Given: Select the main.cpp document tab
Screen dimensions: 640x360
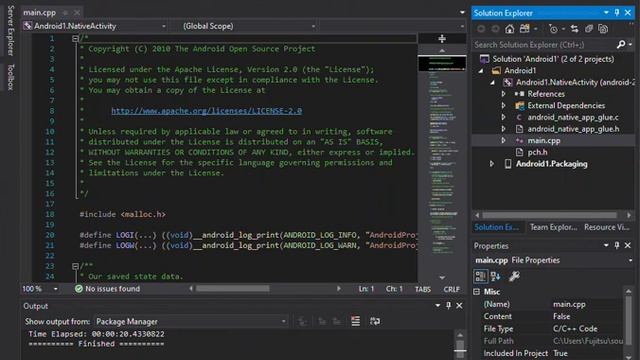Looking at the screenshot, I should (40, 13).
